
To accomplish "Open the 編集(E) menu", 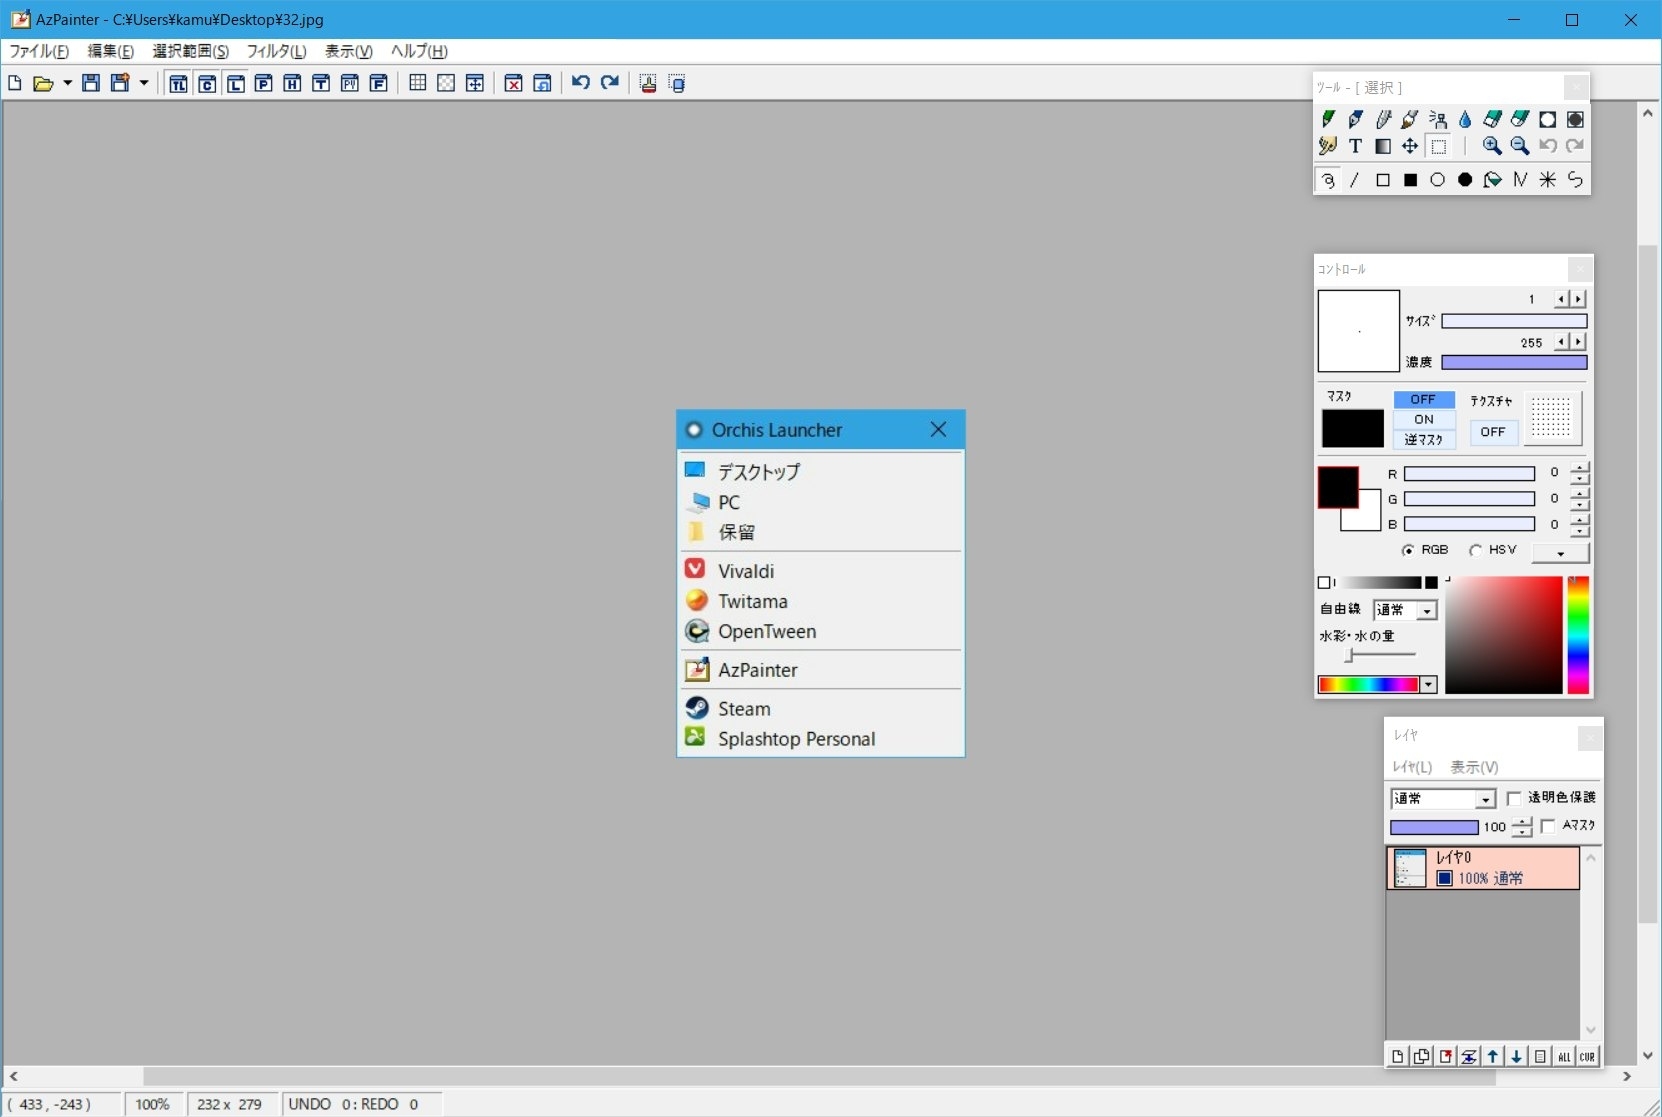I will (110, 51).
